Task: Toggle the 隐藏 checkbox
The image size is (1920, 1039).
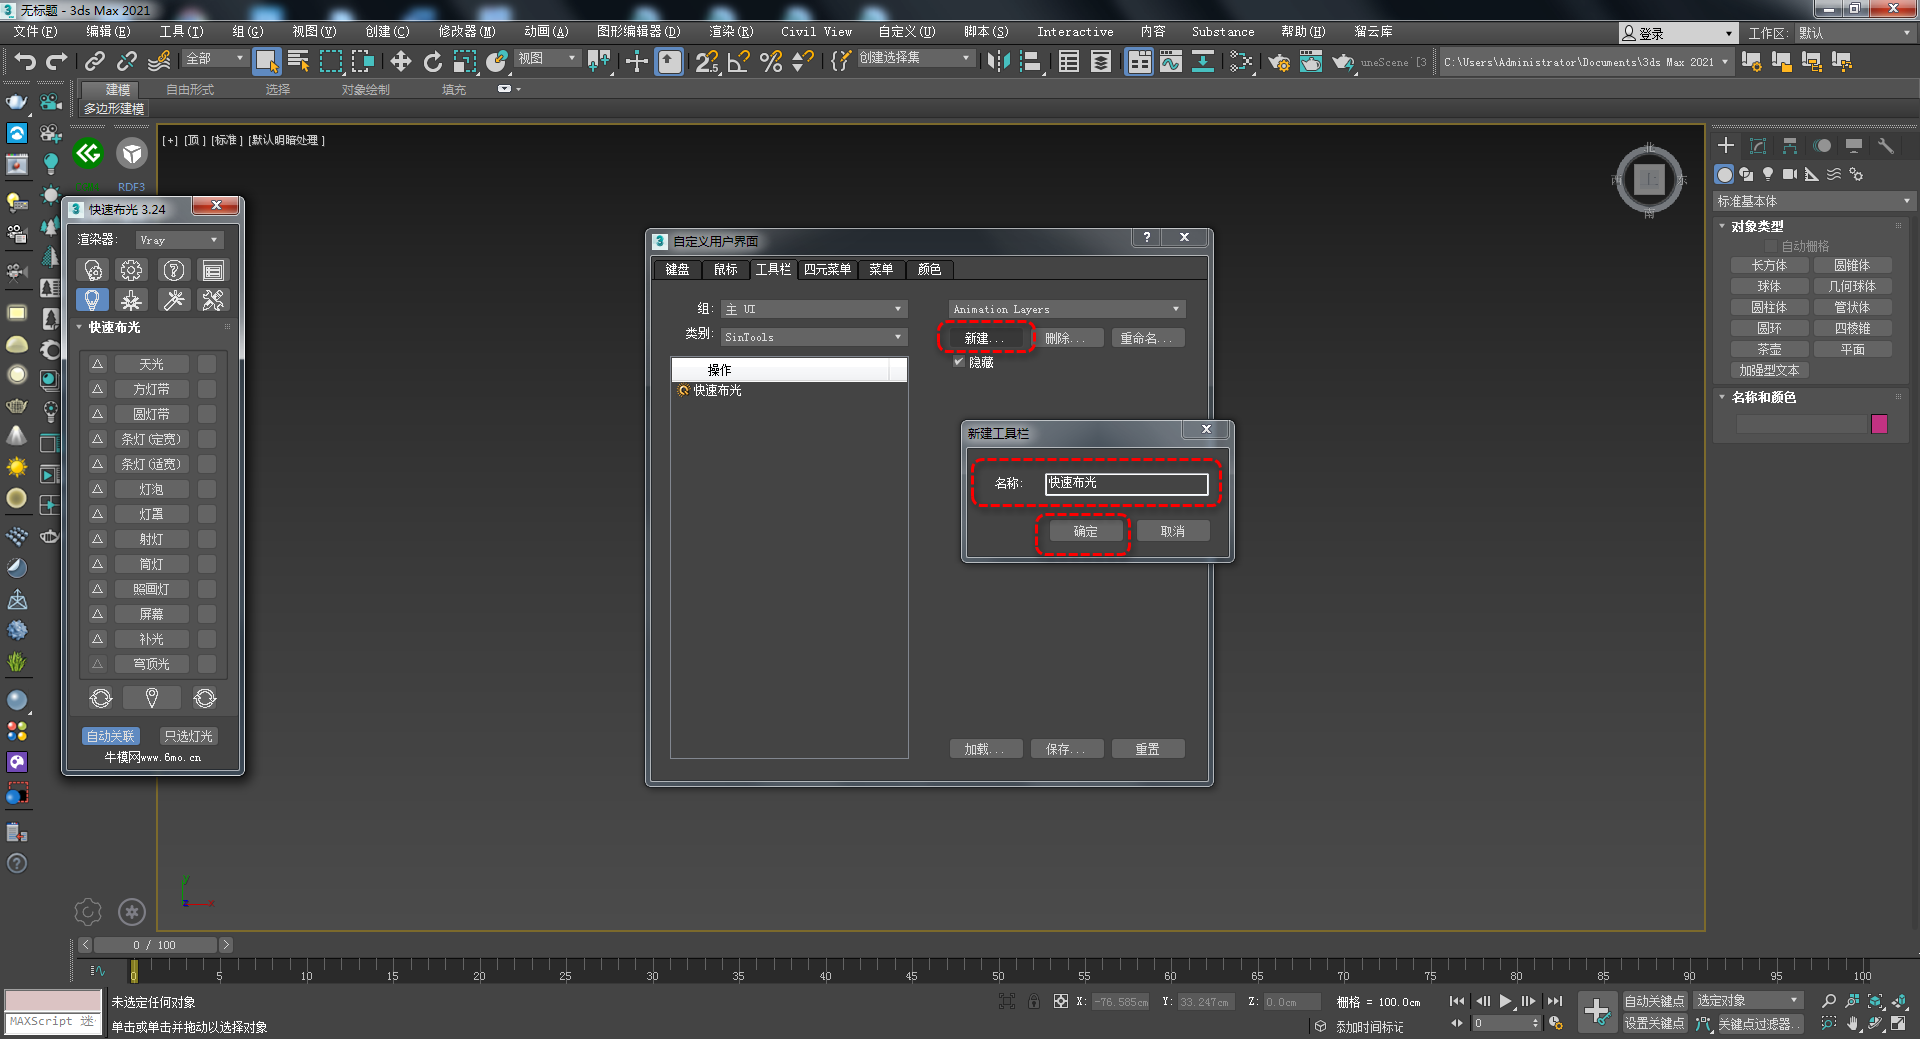Action: (959, 362)
